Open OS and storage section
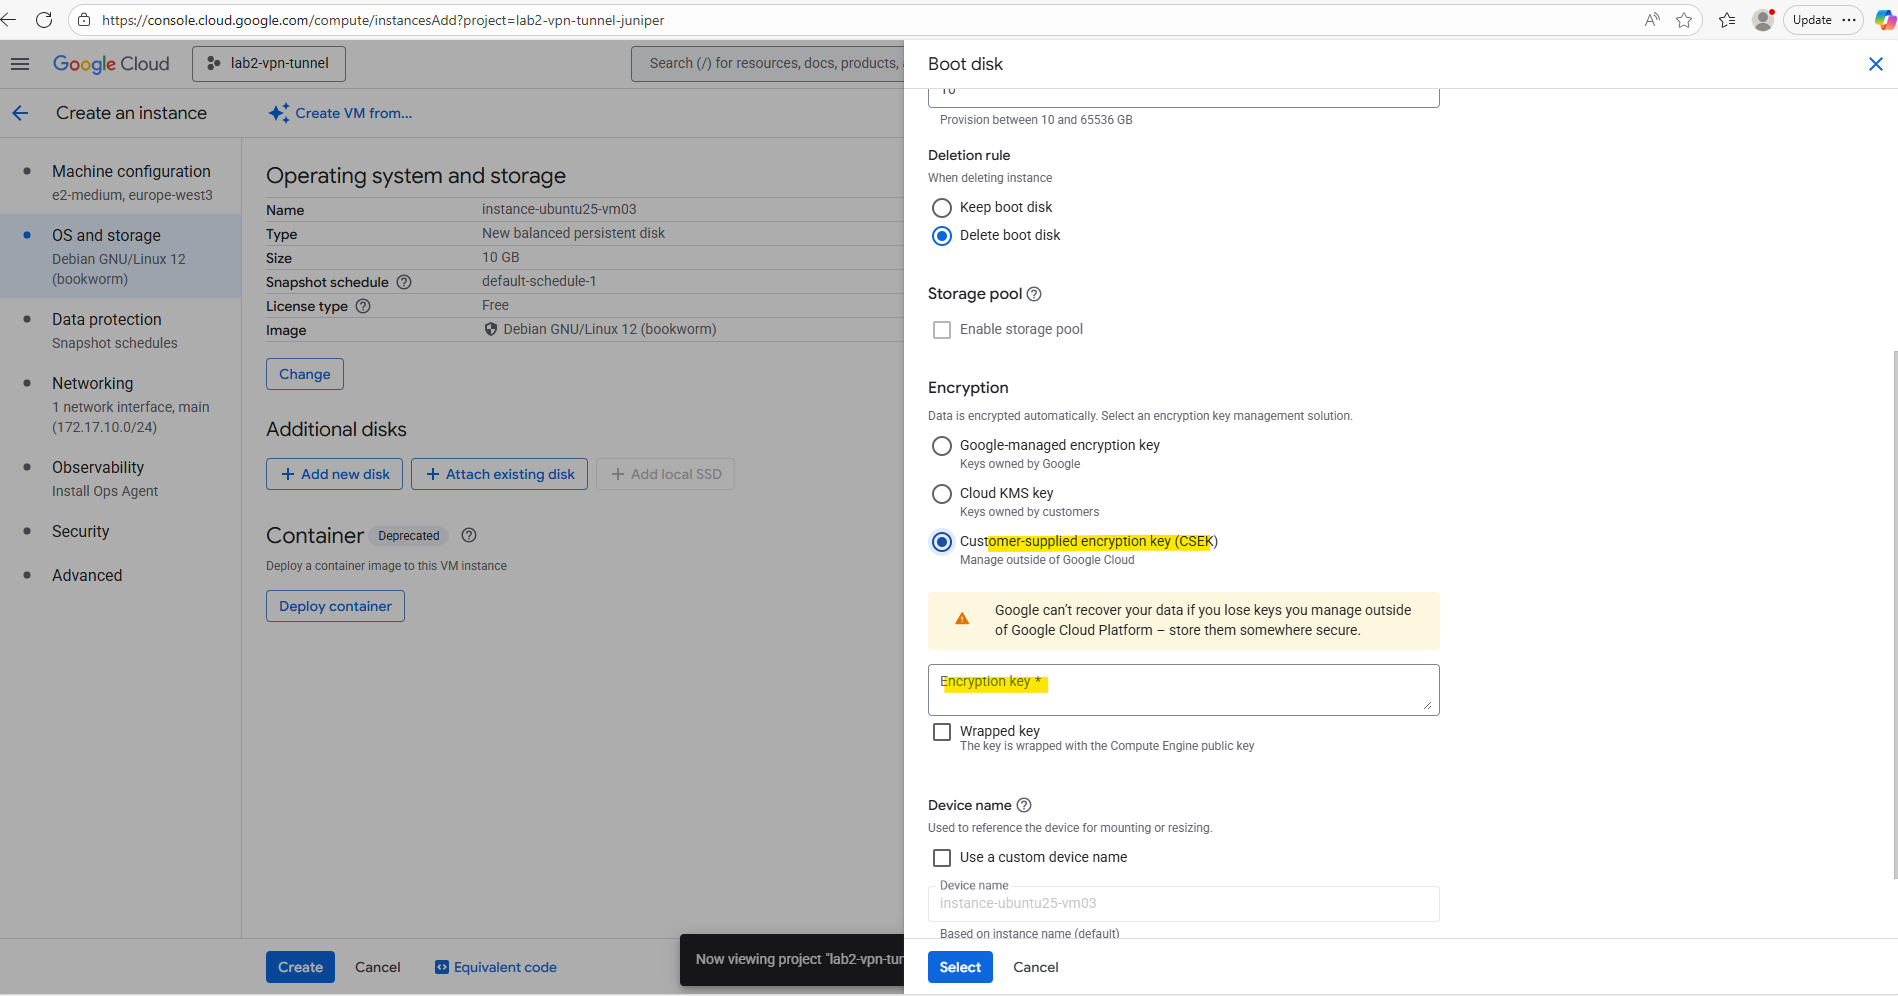 121,256
